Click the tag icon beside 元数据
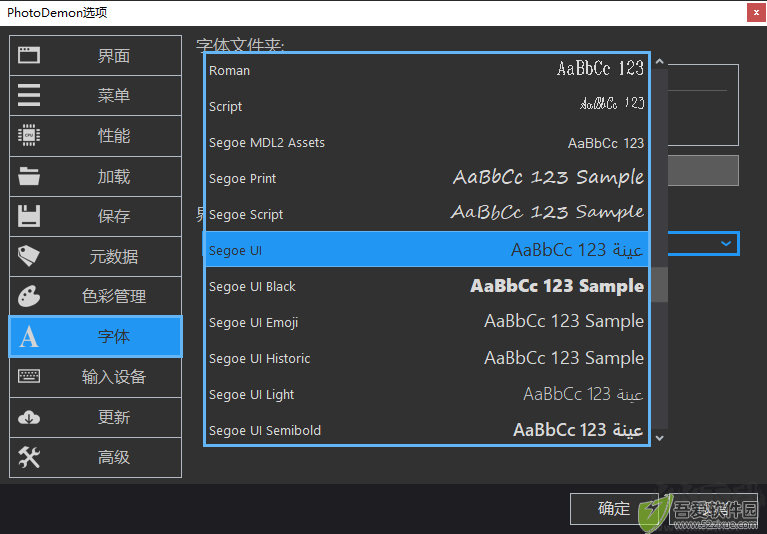Viewport: 767px width, 534px height. coord(29,256)
